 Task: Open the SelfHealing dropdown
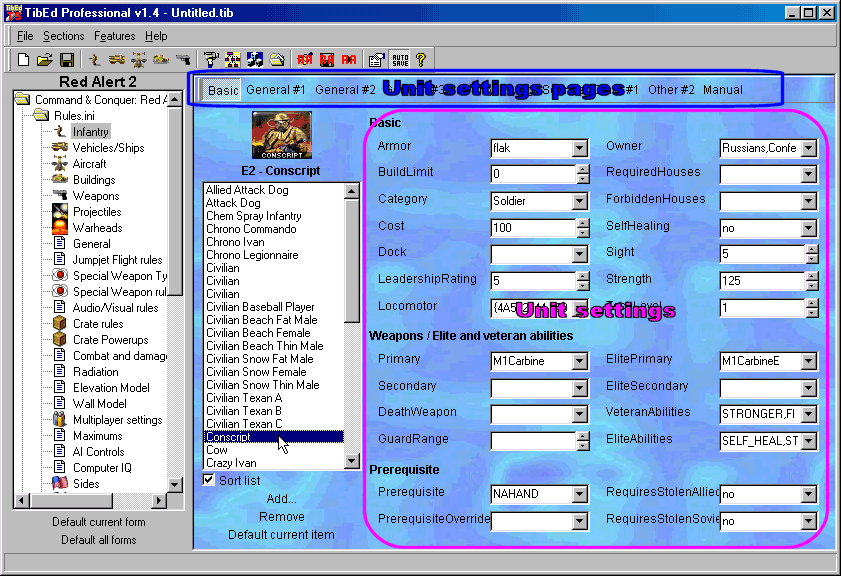809,228
